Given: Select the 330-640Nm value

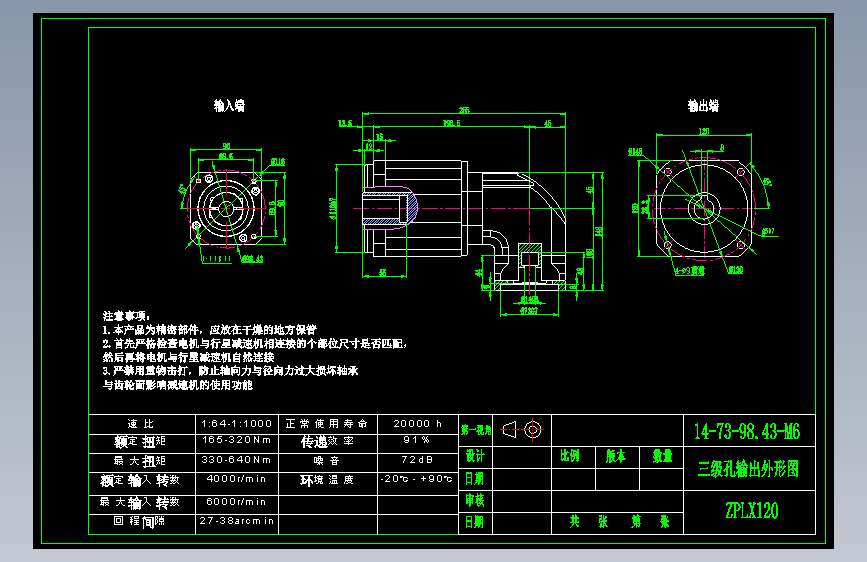Looking at the screenshot, I should (237, 460).
